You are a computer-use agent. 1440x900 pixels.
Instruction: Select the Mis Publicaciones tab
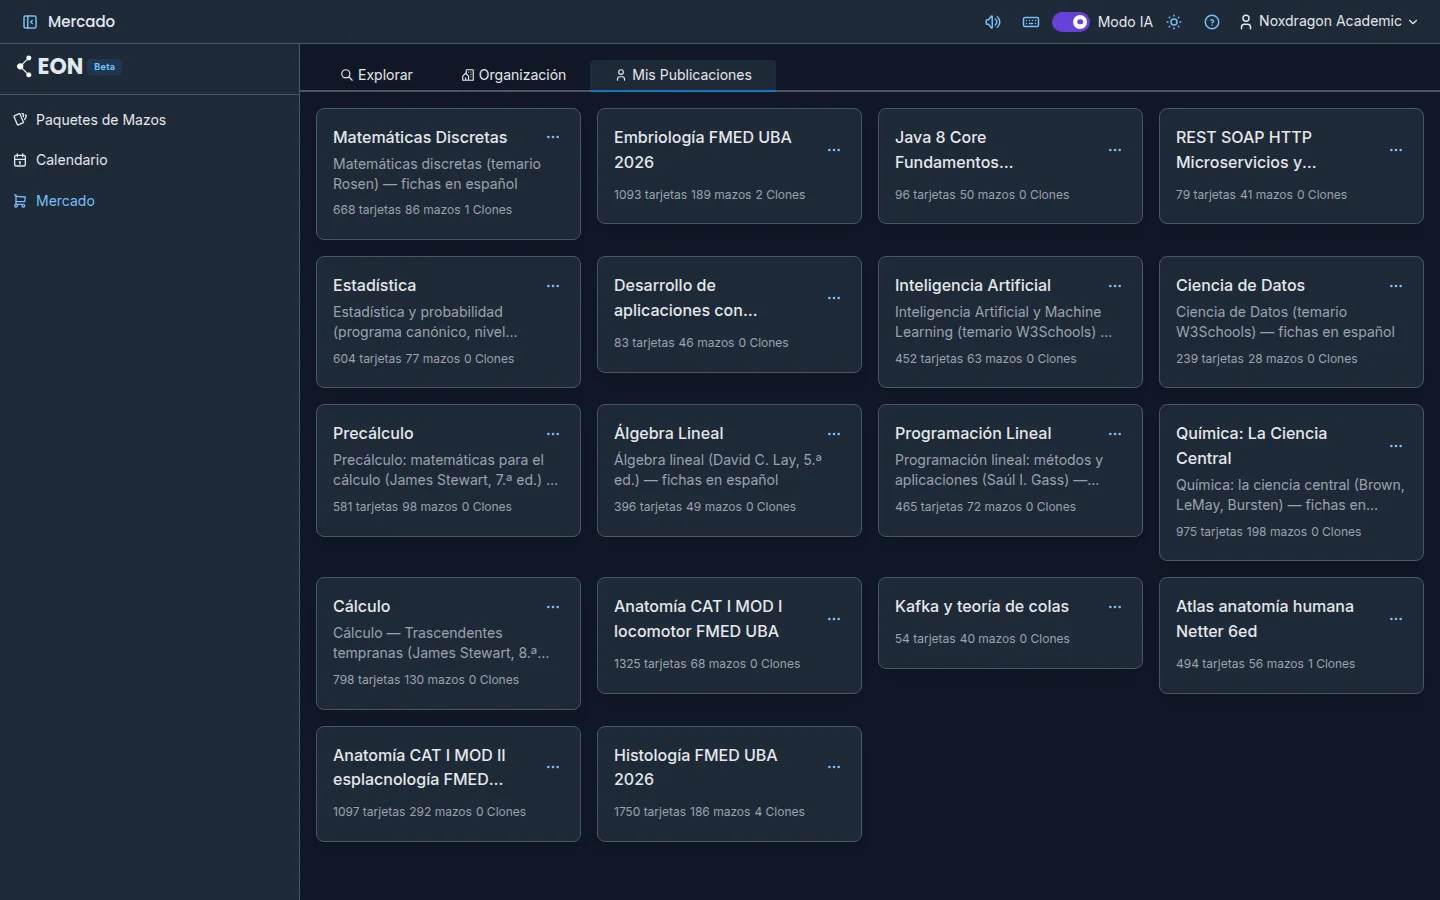point(683,75)
